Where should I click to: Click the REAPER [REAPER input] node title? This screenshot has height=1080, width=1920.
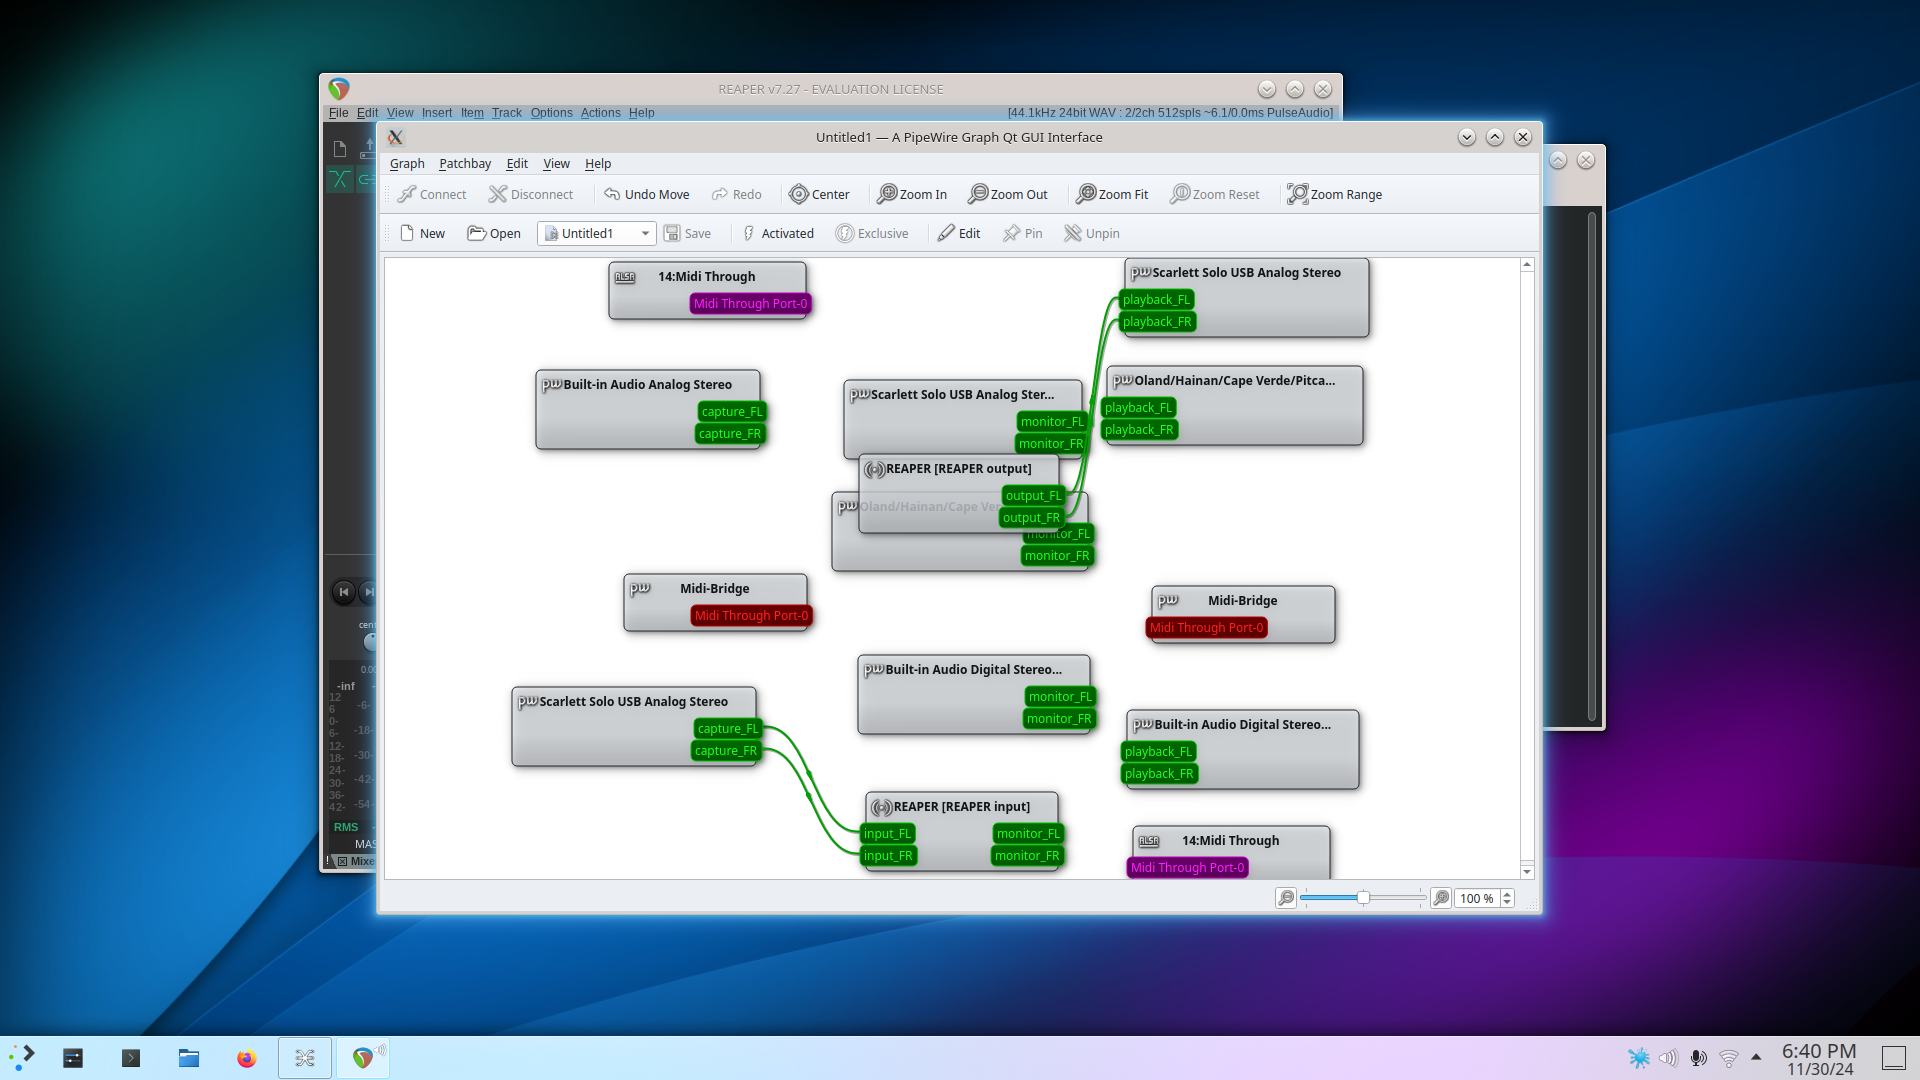pyautogui.click(x=962, y=806)
